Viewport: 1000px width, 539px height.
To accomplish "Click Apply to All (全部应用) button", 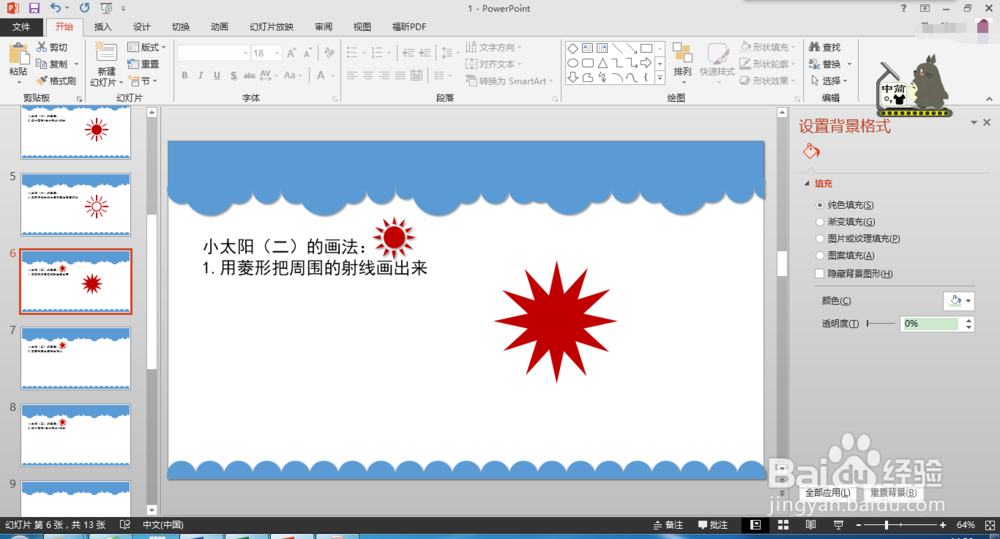I will pos(828,492).
